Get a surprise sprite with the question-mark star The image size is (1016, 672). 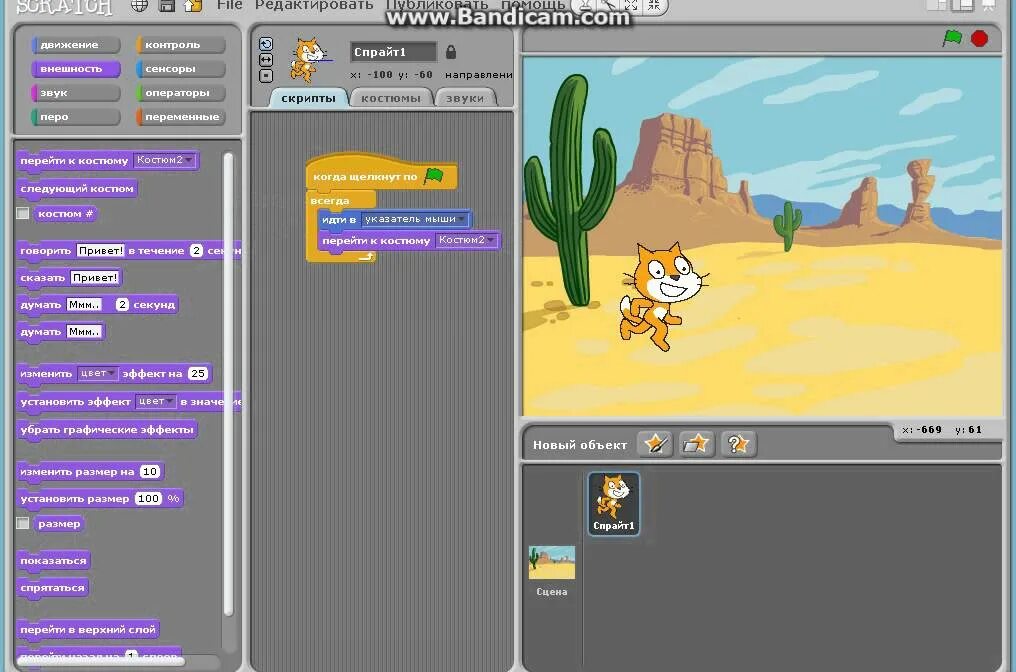tap(738, 445)
